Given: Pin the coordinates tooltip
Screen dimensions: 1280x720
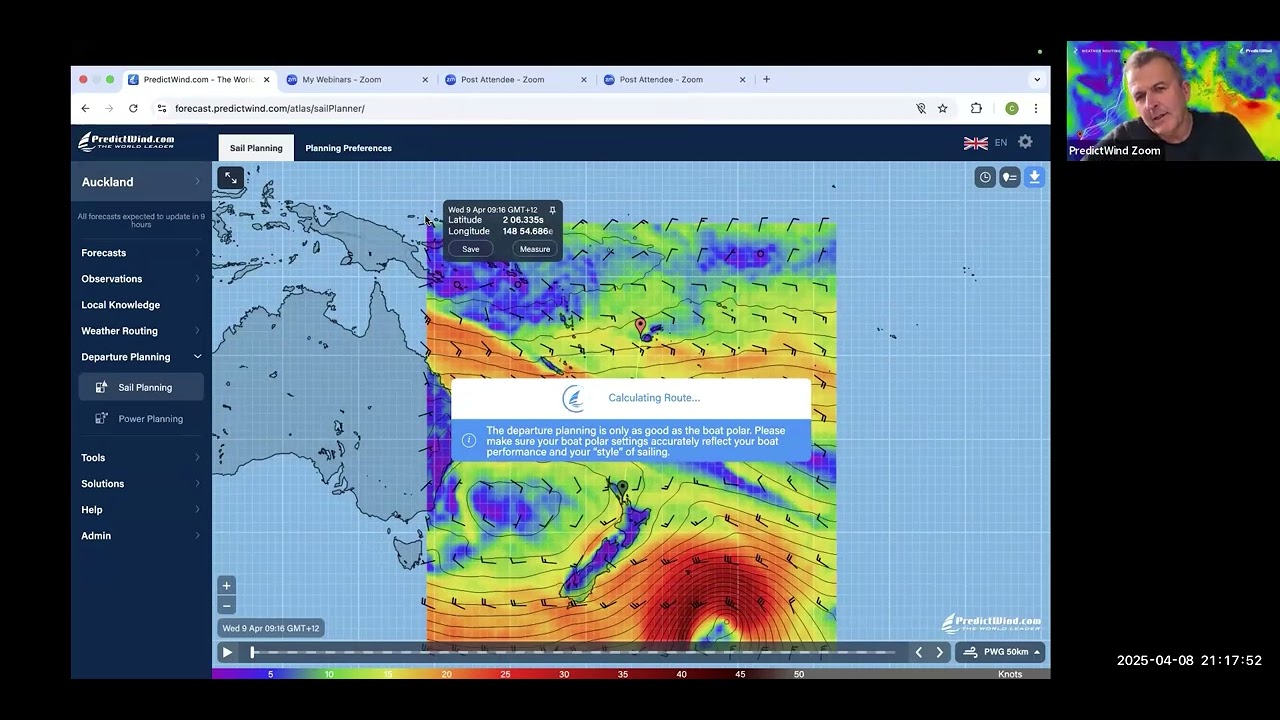Looking at the screenshot, I should (552, 210).
